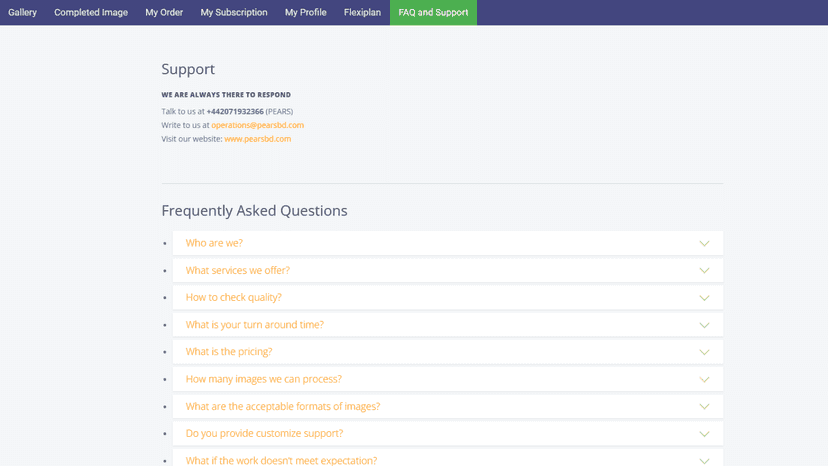Open 'acceptable formats of images' question
This screenshot has height=466, width=828.
tap(448, 406)
